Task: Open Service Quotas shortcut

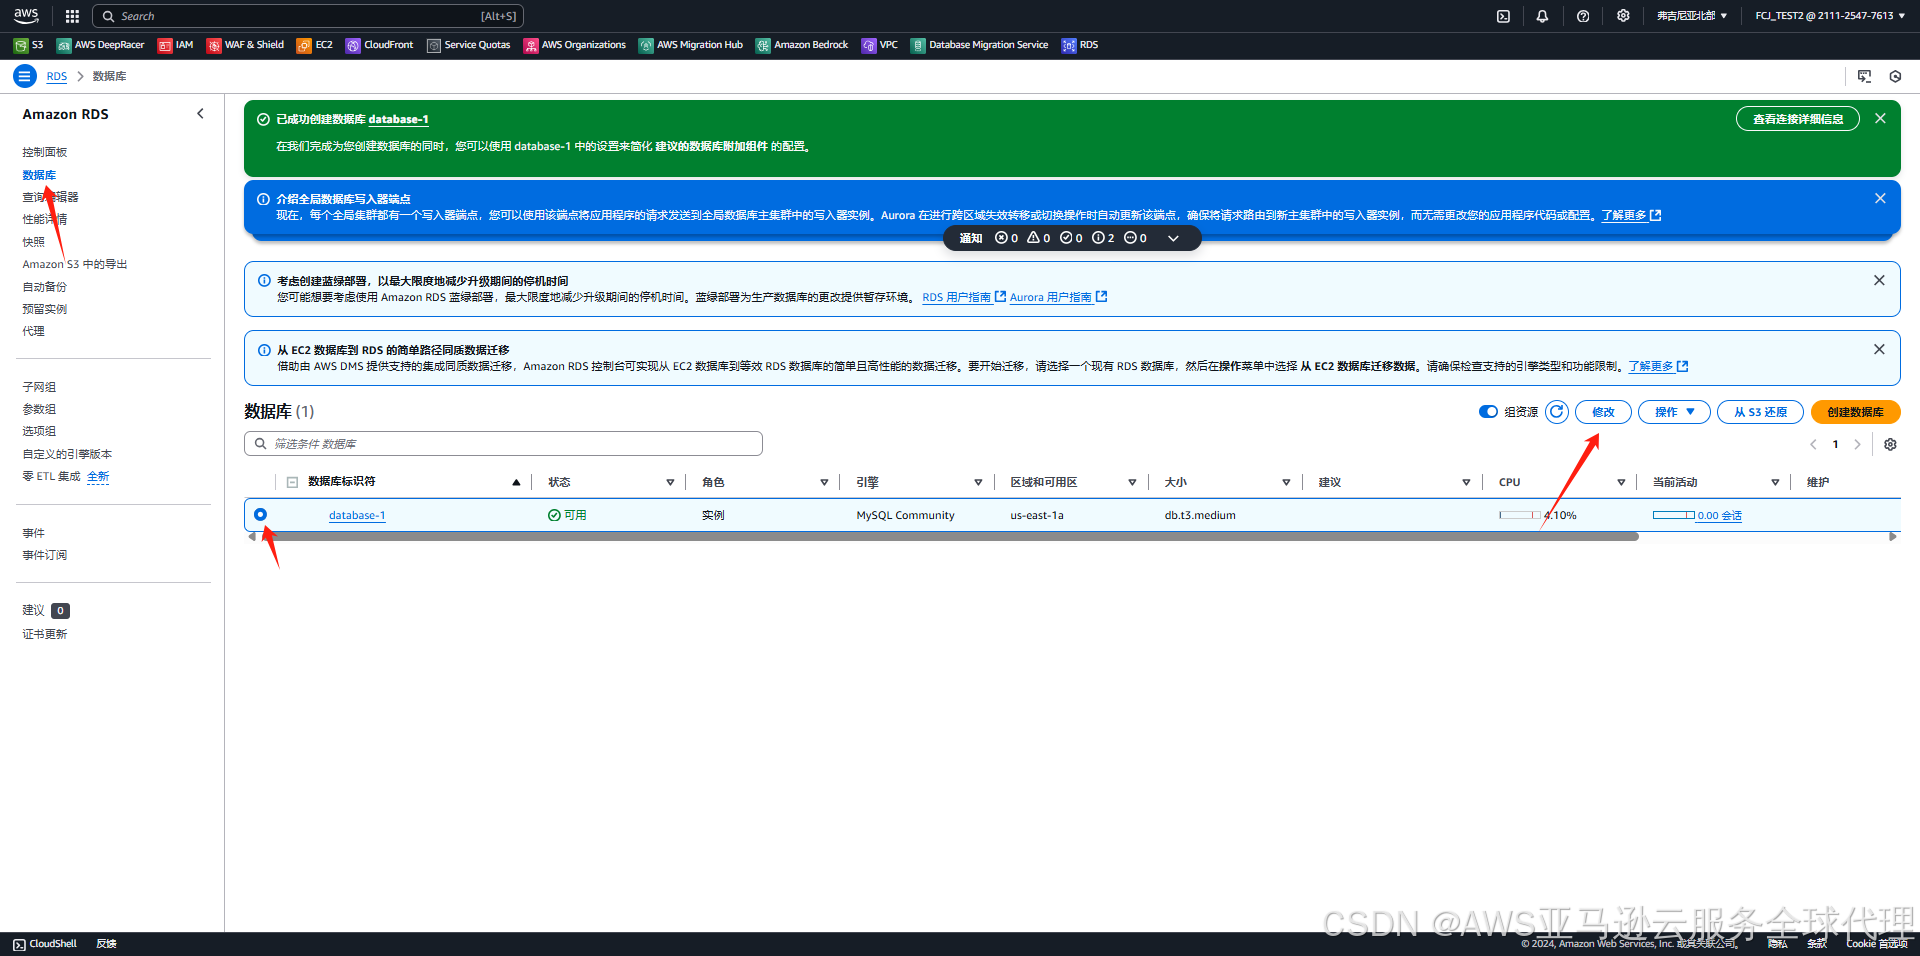Action: coord(469,45)
